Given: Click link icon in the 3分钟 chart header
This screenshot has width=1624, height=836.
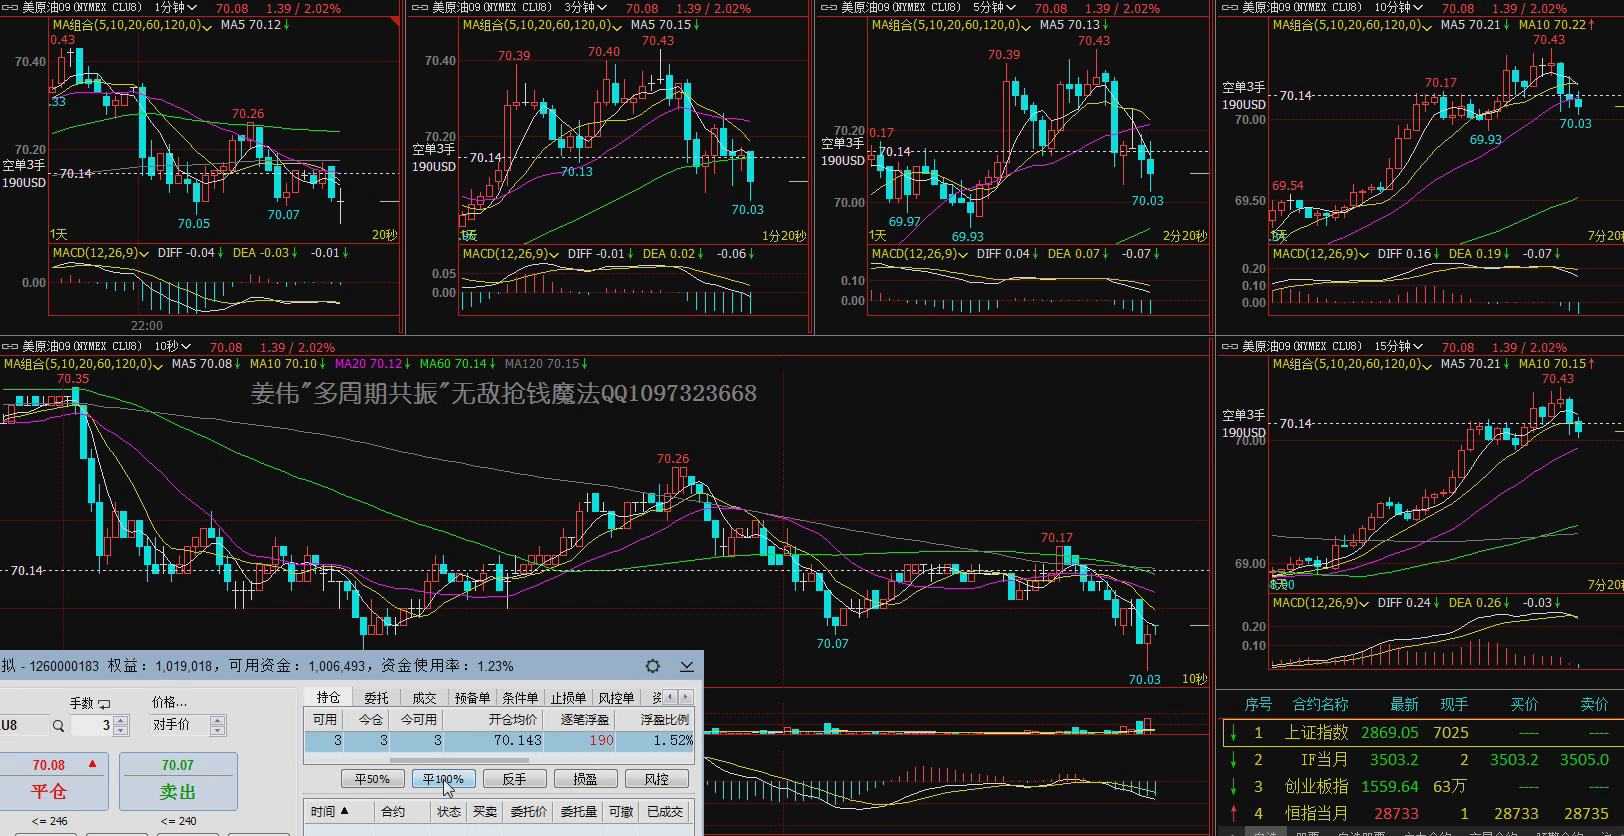Looking at the screenshot, I should [420, 8].
